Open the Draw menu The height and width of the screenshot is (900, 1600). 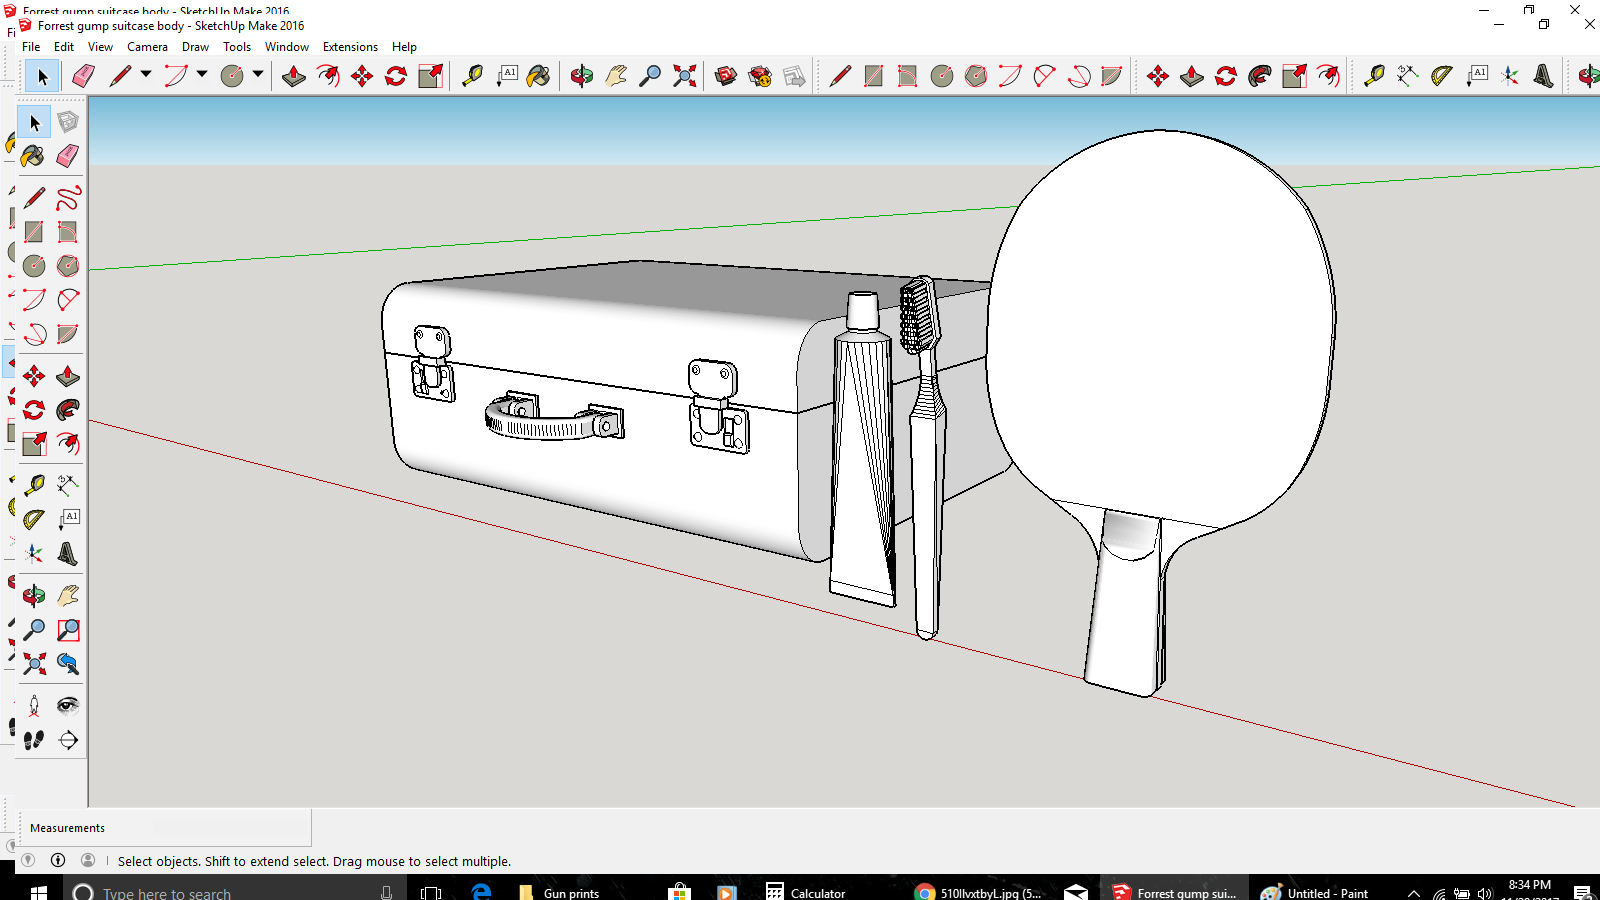click(x=195, y=47)
